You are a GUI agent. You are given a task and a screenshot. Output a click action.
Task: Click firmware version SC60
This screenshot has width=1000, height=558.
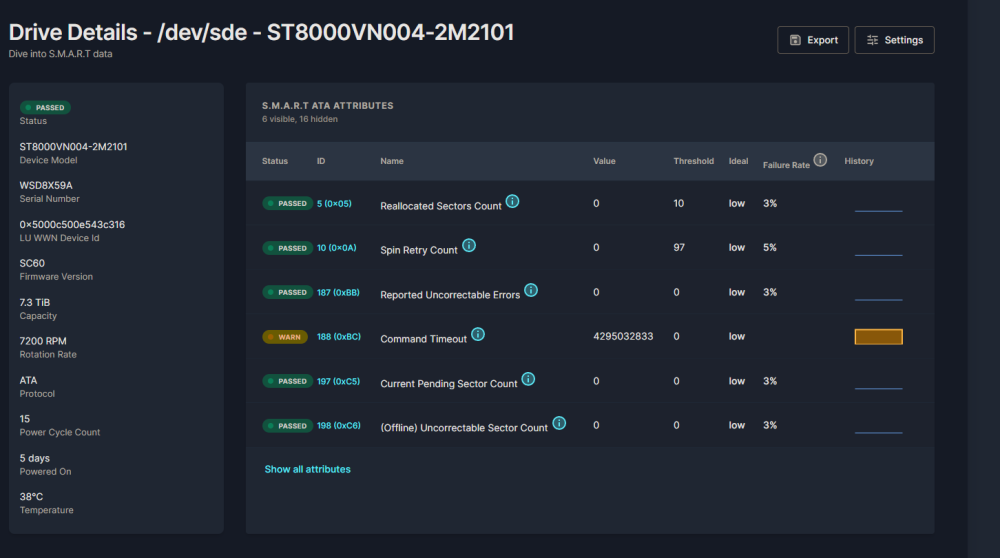[x=32, y=263]
